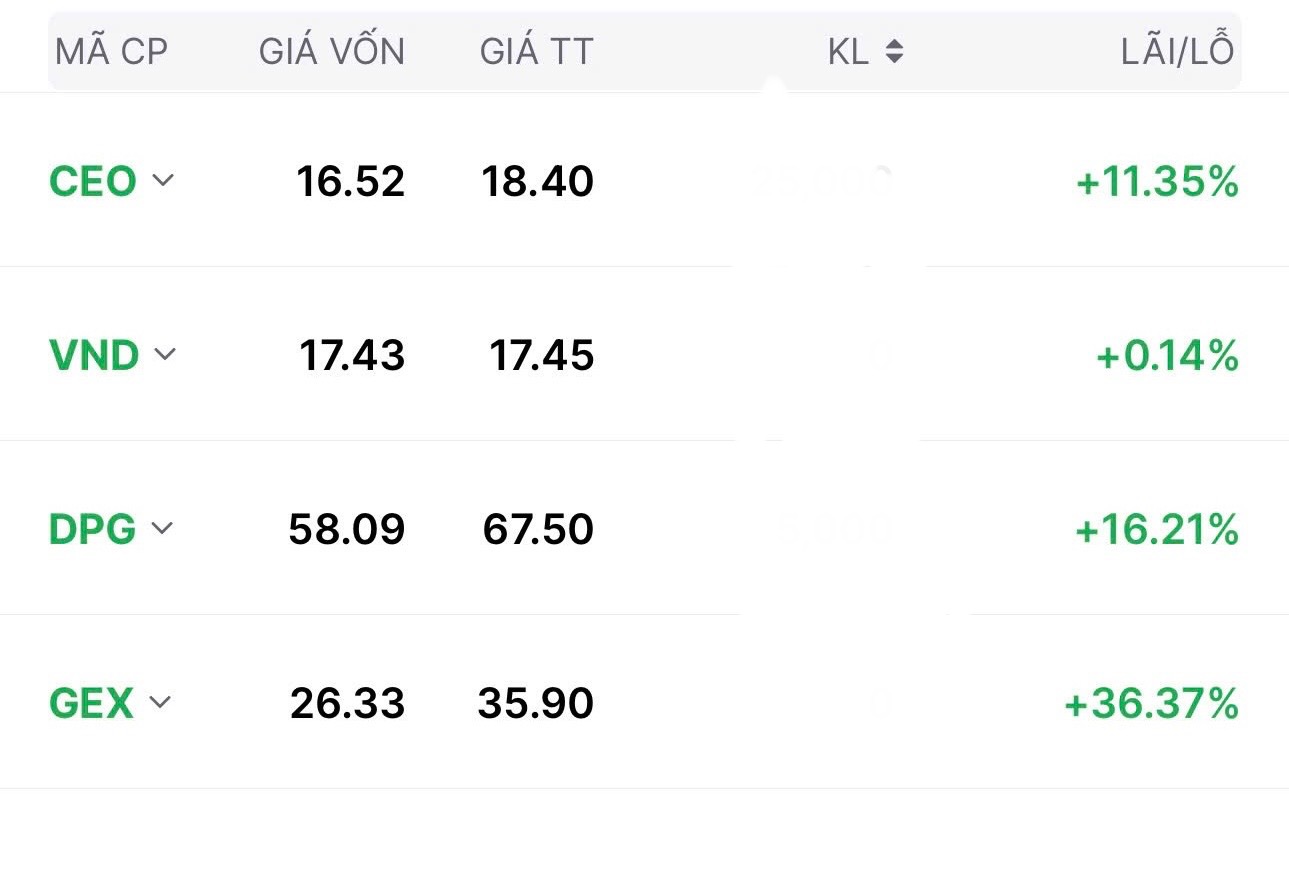Select CEO profit value +11.35%
Screen dimensions: 1289x895
(1157, 183)
